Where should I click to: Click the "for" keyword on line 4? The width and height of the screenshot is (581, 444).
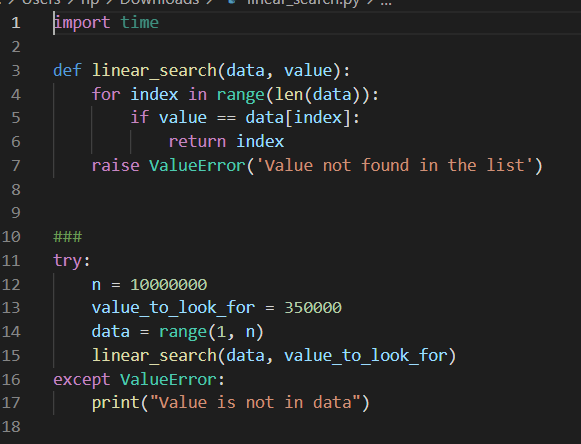point(106,94)
